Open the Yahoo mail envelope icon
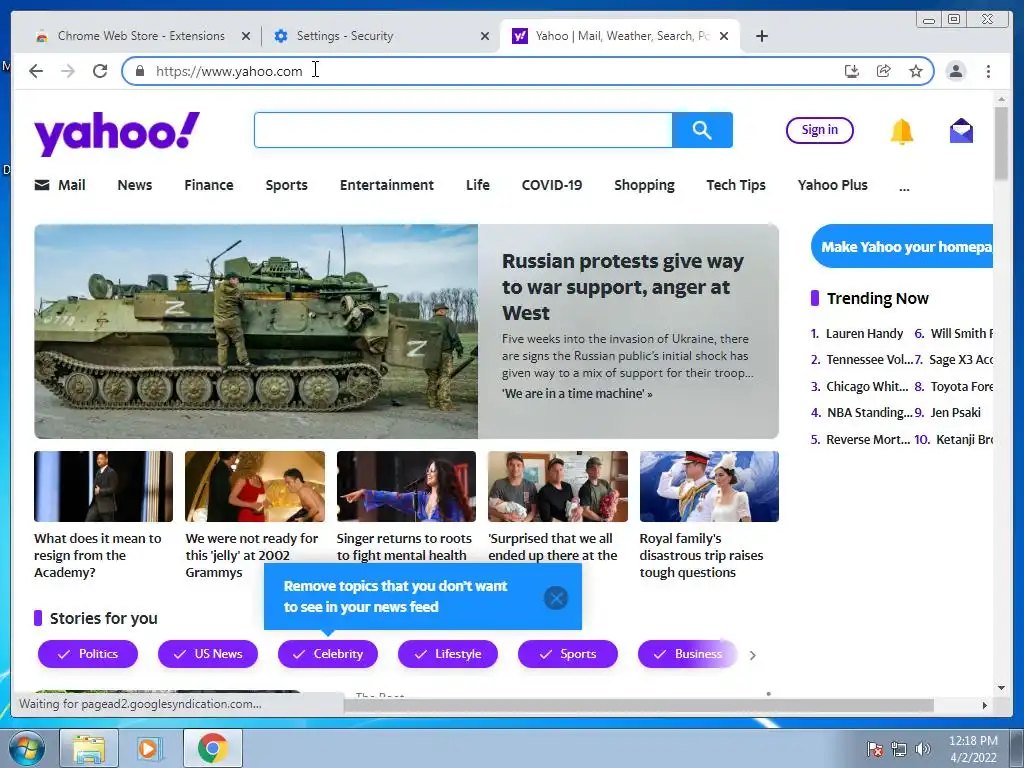The height and width of the screenshot is (768, 1024). point(961,131)
